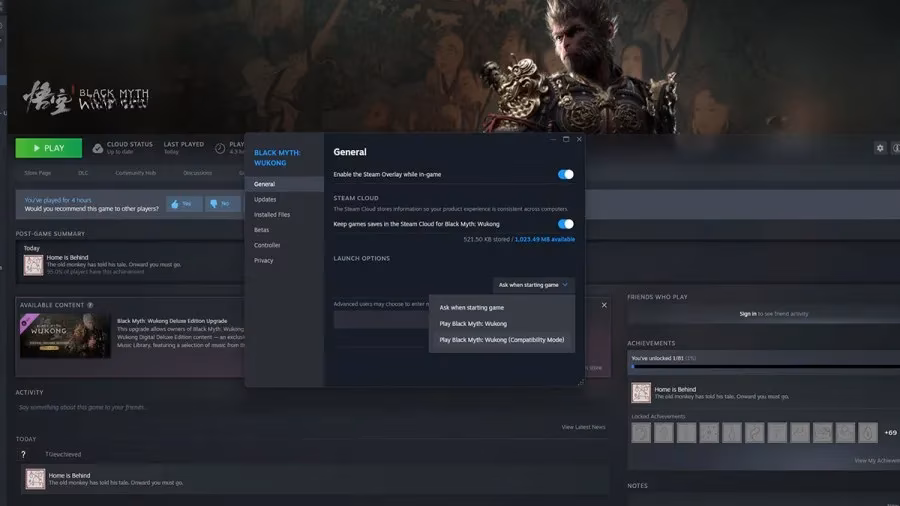Image resolution: width=900 pixels, height=506 pixels.
Task: Click Home is Behind icon in Today activity
Action: coord(35,479)
